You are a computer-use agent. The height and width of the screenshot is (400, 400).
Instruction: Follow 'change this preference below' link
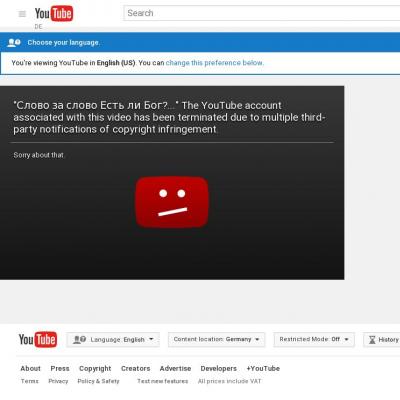[214, 63]
